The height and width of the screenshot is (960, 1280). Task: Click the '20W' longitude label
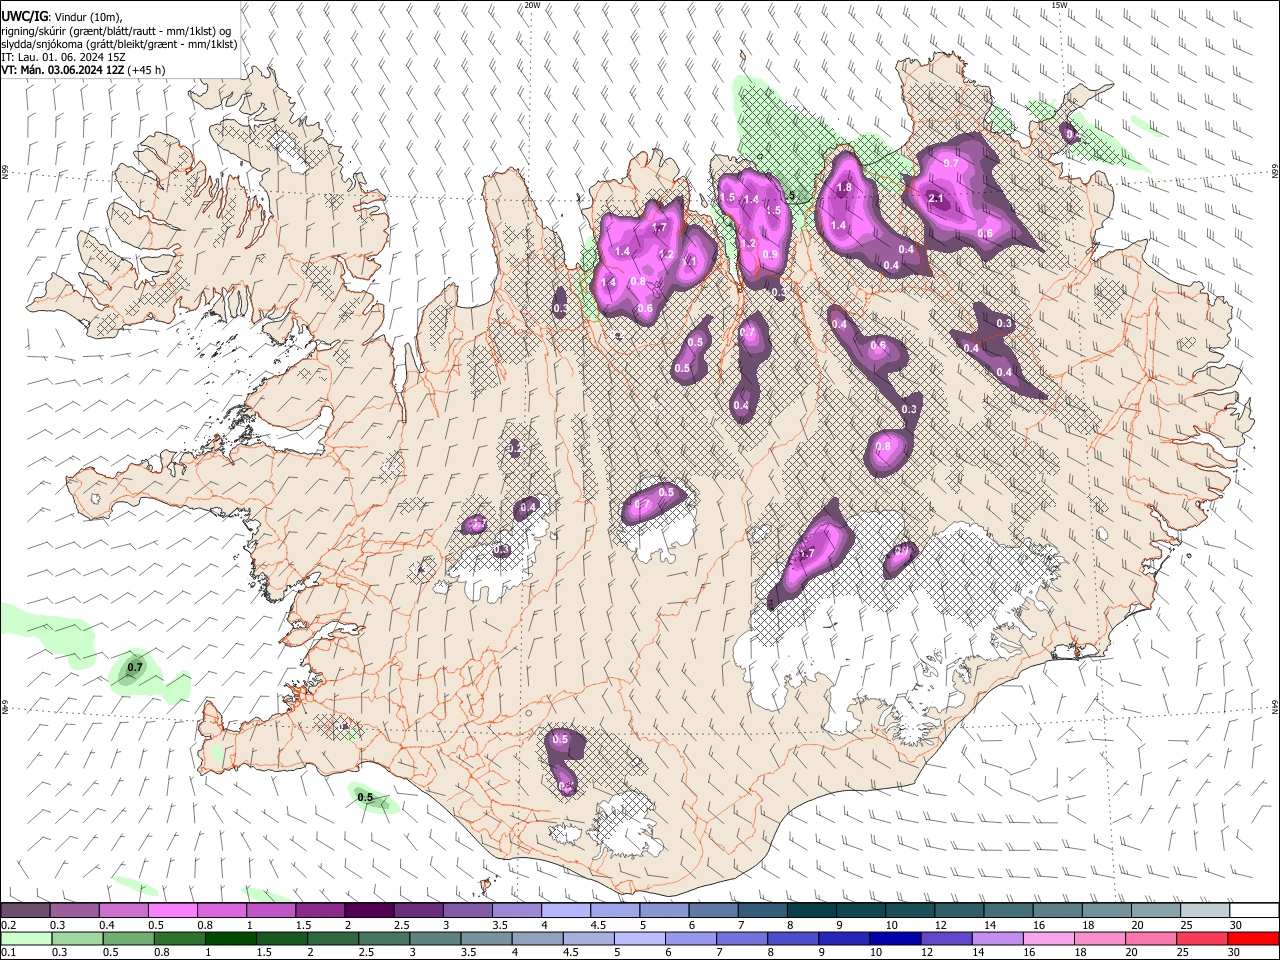tap(533, 5)
